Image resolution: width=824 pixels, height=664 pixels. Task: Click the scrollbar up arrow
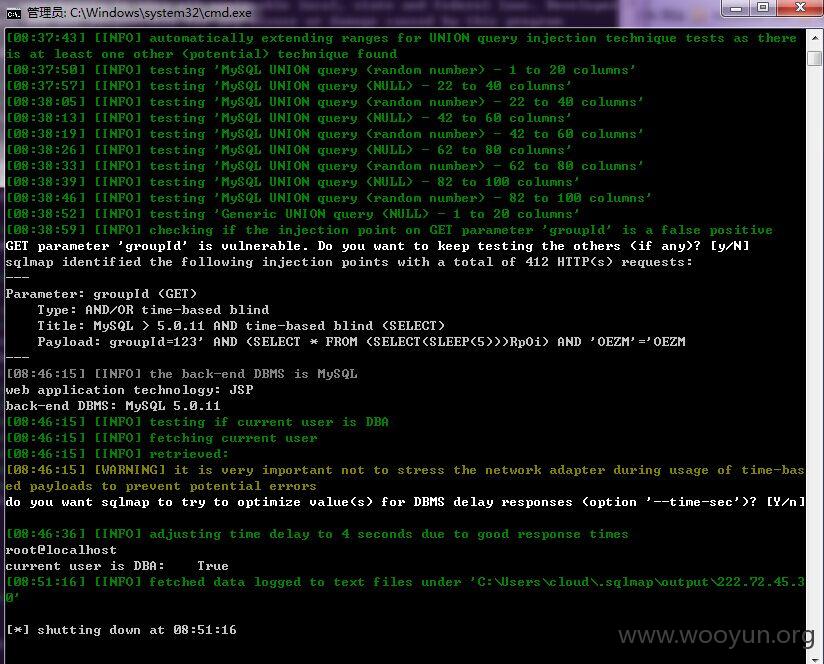pos(815,38)
